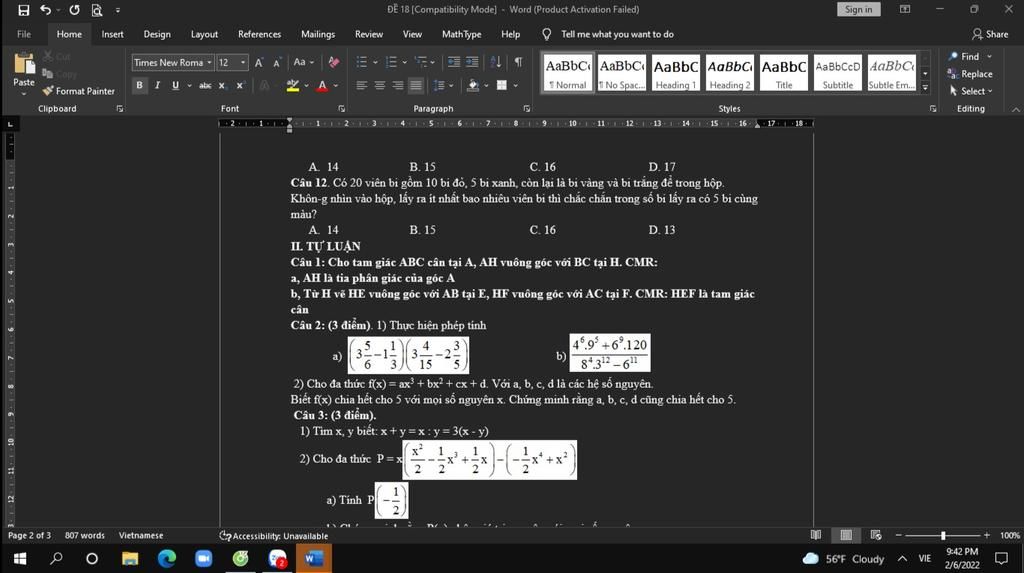Apply Heading 1 style
The image size is (1024, 573).
coord(676,73)
